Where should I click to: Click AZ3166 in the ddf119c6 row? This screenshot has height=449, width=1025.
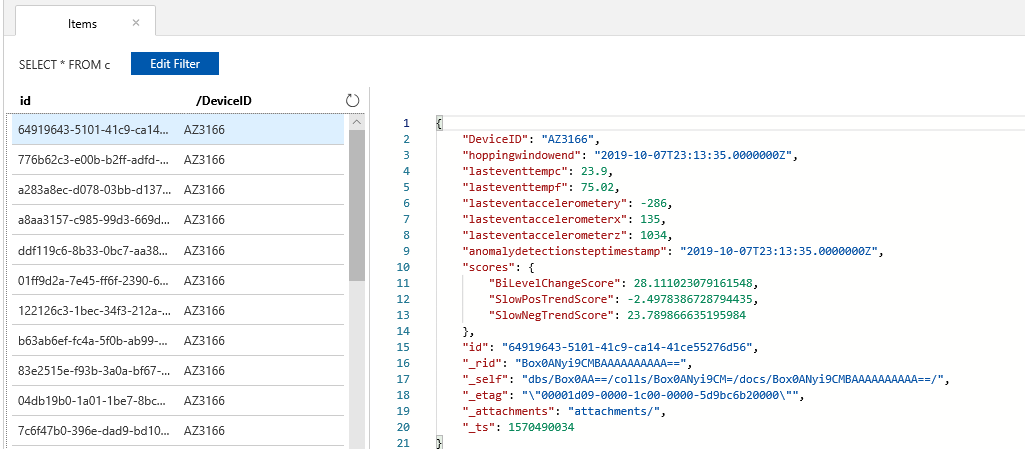click(x=204, y=250)
